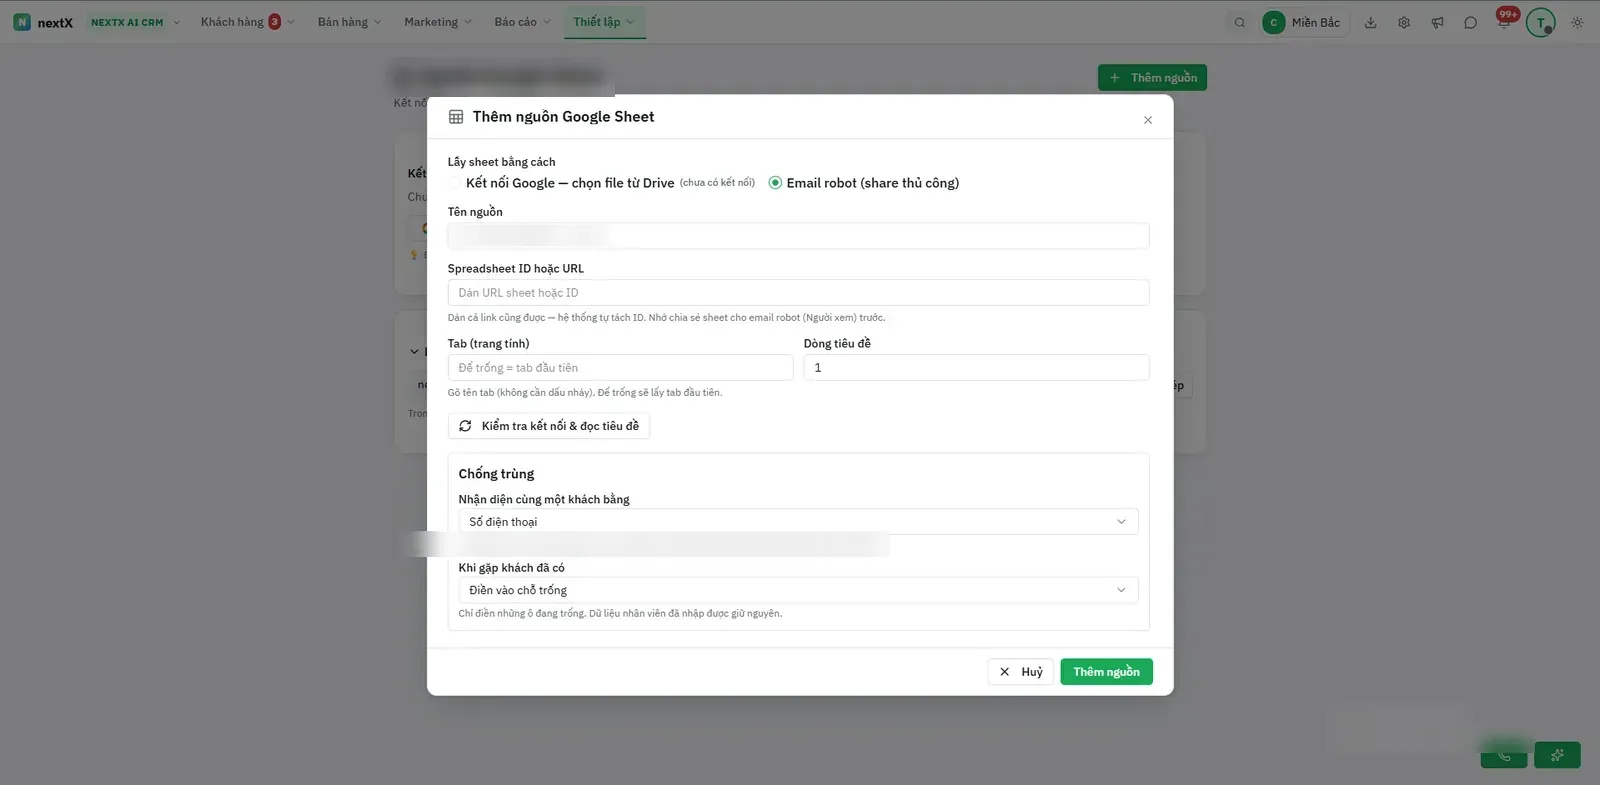Open the Miền Bắc branch selector
1600x785 pixels.
tap(1304, 22)
